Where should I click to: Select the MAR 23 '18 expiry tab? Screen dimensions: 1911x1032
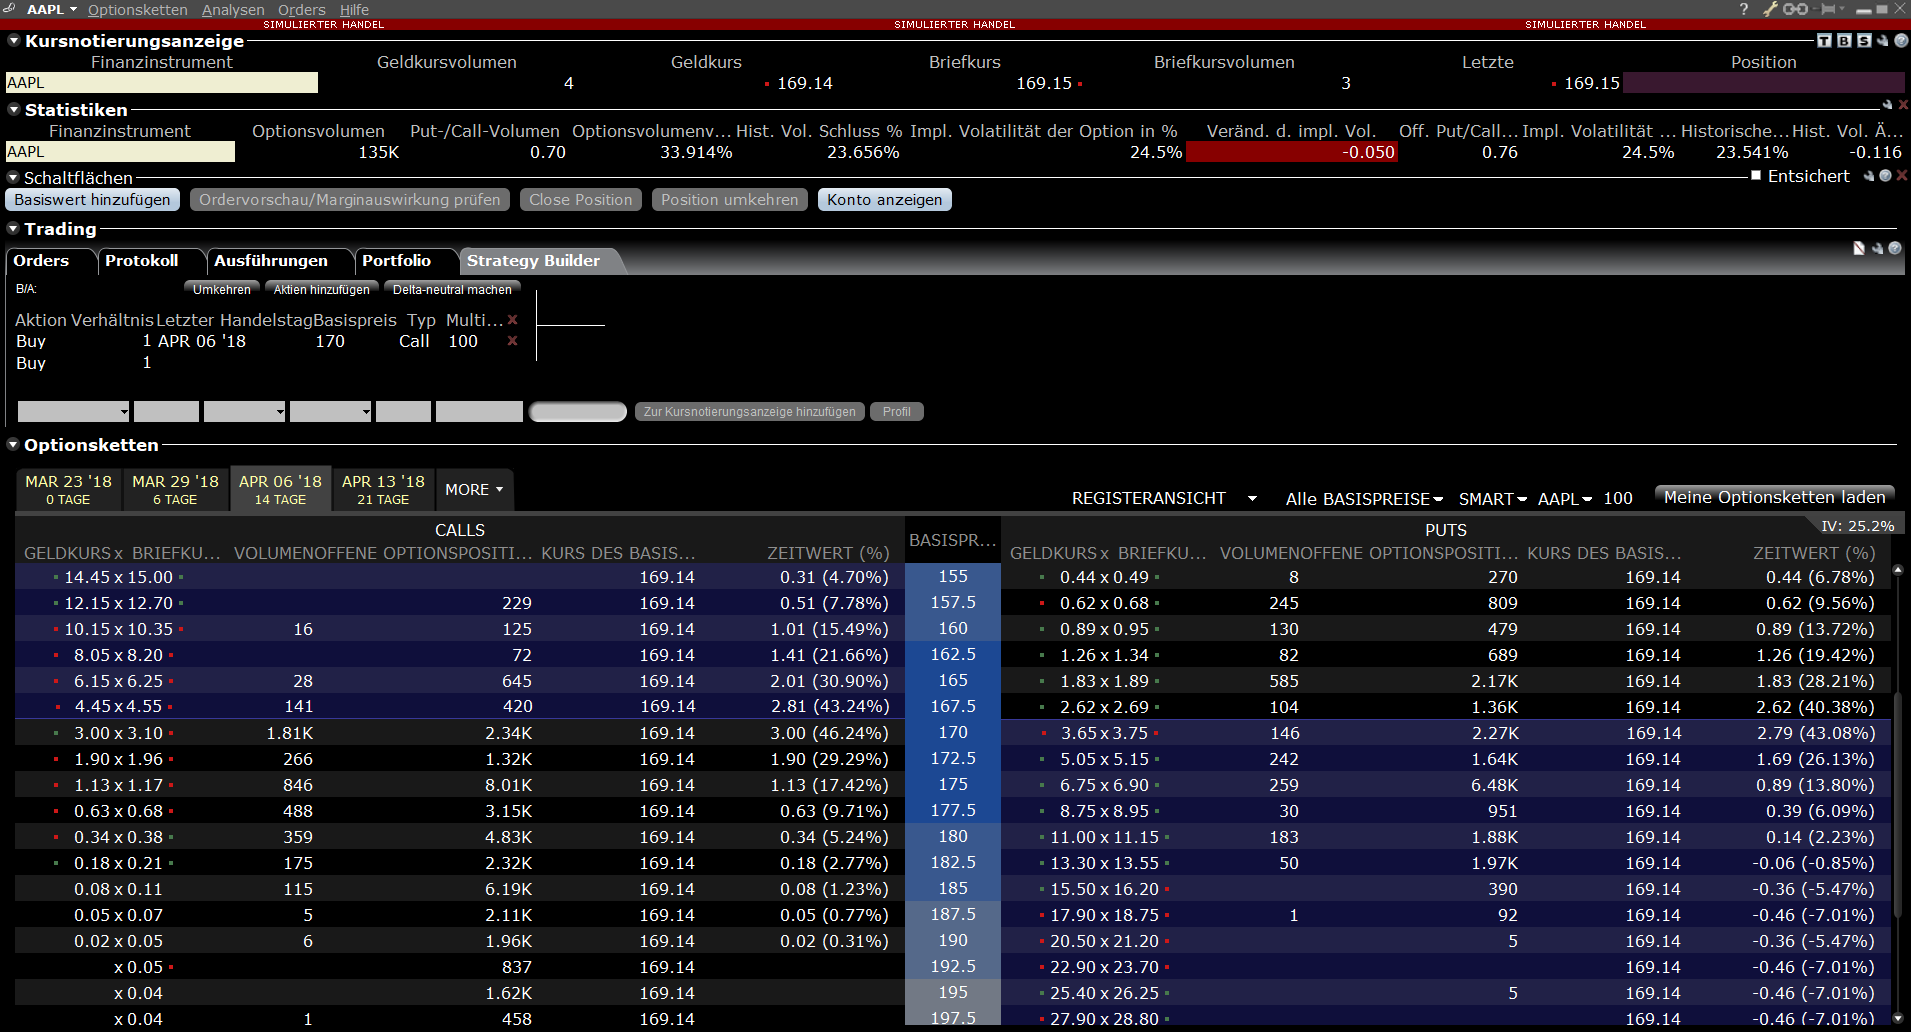click(69, 489)
